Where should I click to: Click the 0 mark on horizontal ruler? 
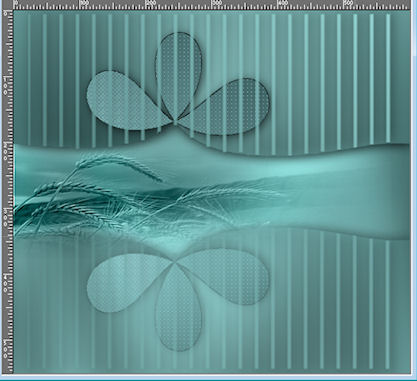(17, 3)
